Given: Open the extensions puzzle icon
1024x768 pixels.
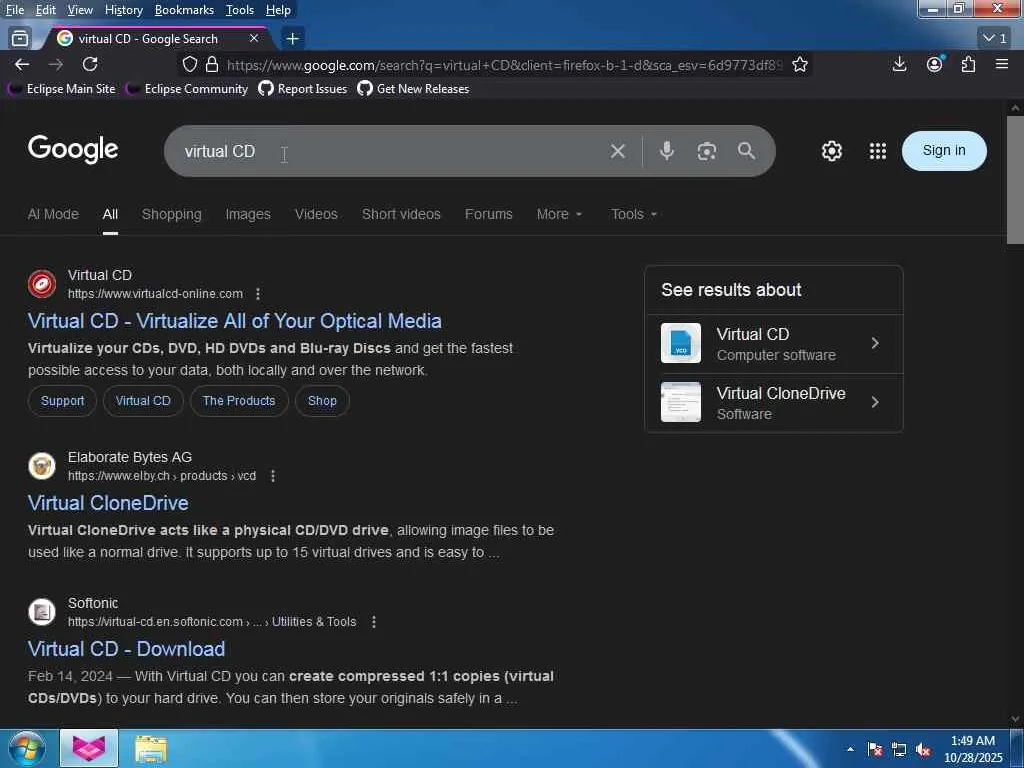Looking at the screenshot, I should tap(968, 64).
